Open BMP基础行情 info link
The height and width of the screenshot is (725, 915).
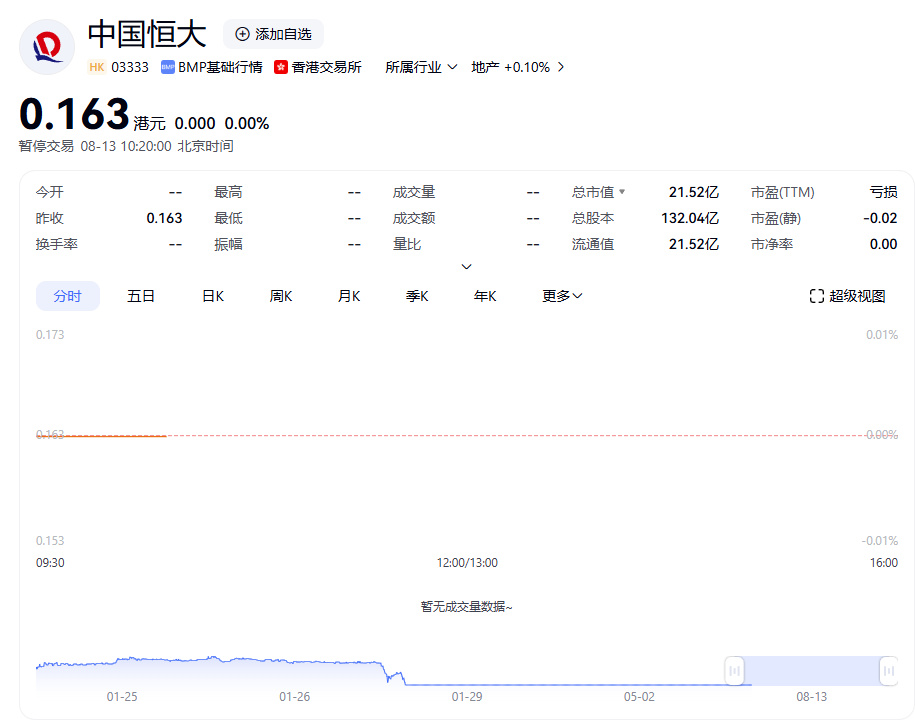coord(212,67)
